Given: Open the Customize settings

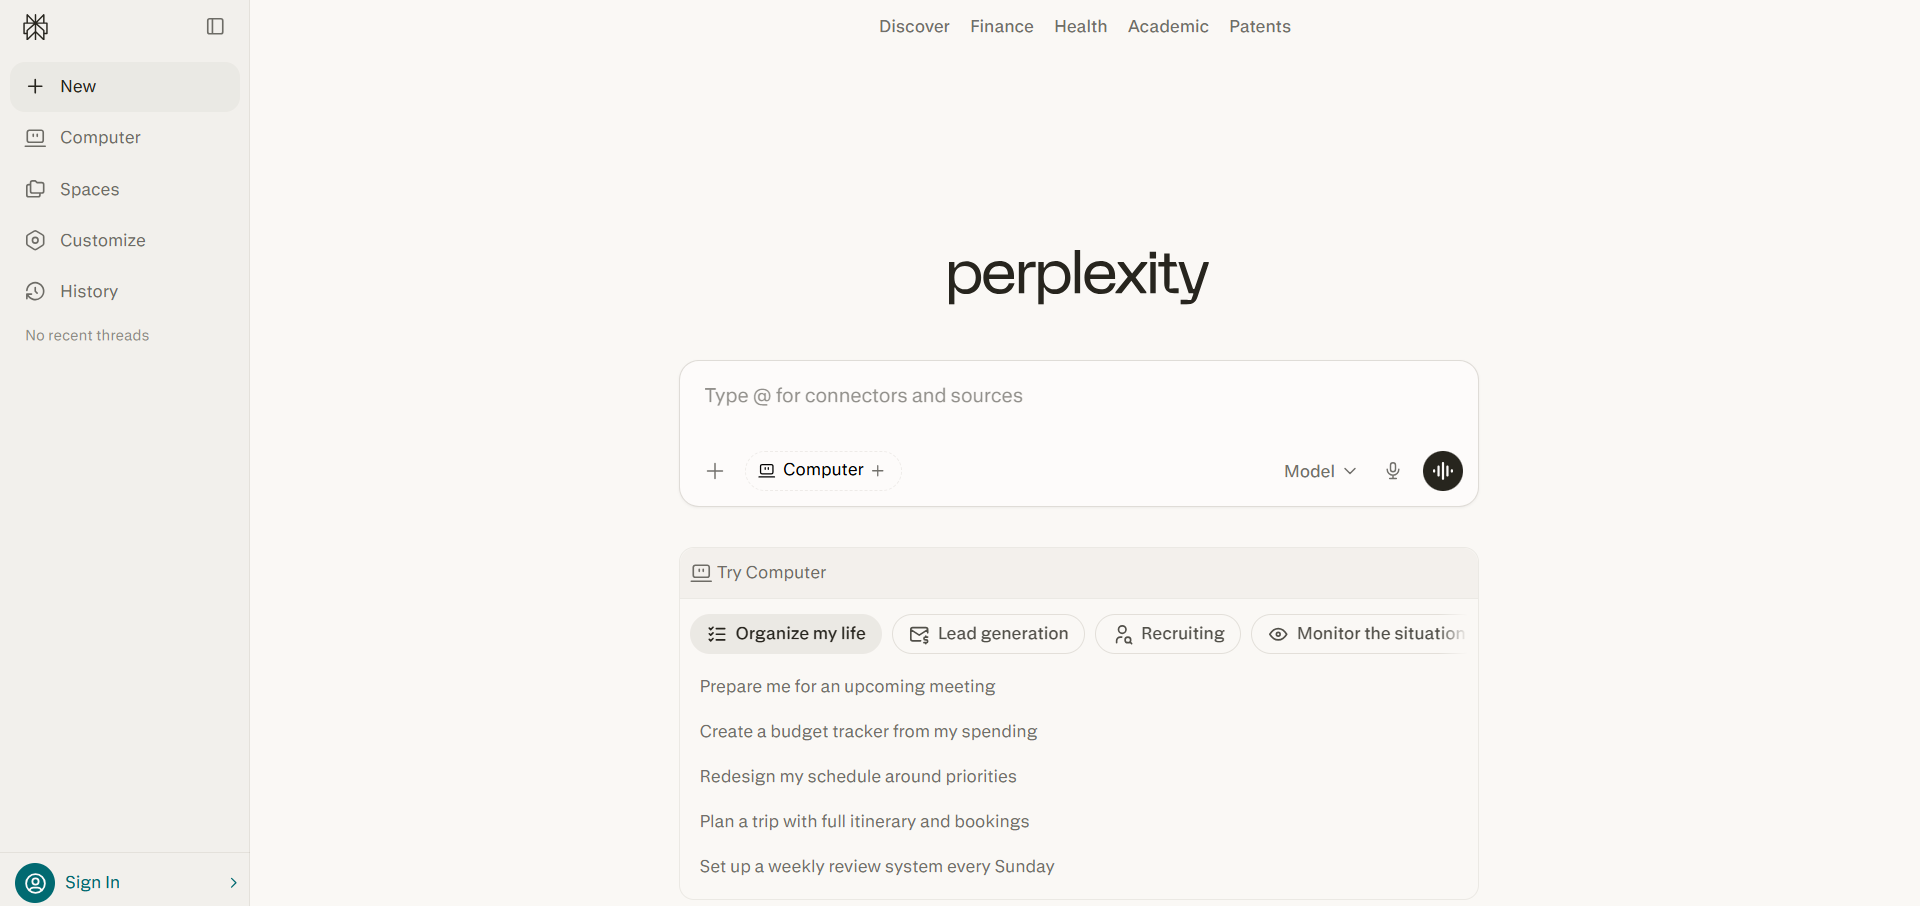Looking at the screenshot, I should tap(102, 240).
